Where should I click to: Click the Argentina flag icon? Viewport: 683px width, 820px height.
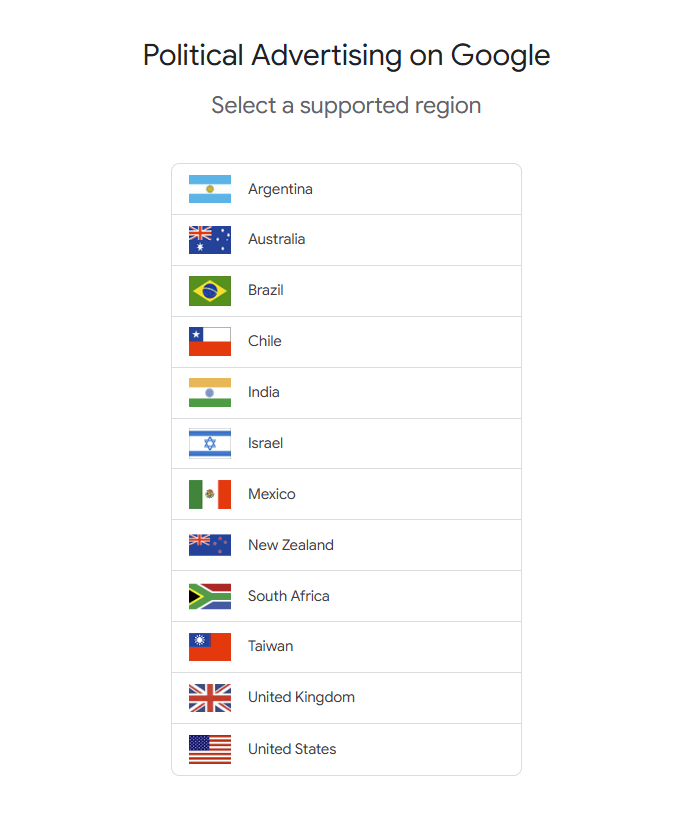(210, 189)
